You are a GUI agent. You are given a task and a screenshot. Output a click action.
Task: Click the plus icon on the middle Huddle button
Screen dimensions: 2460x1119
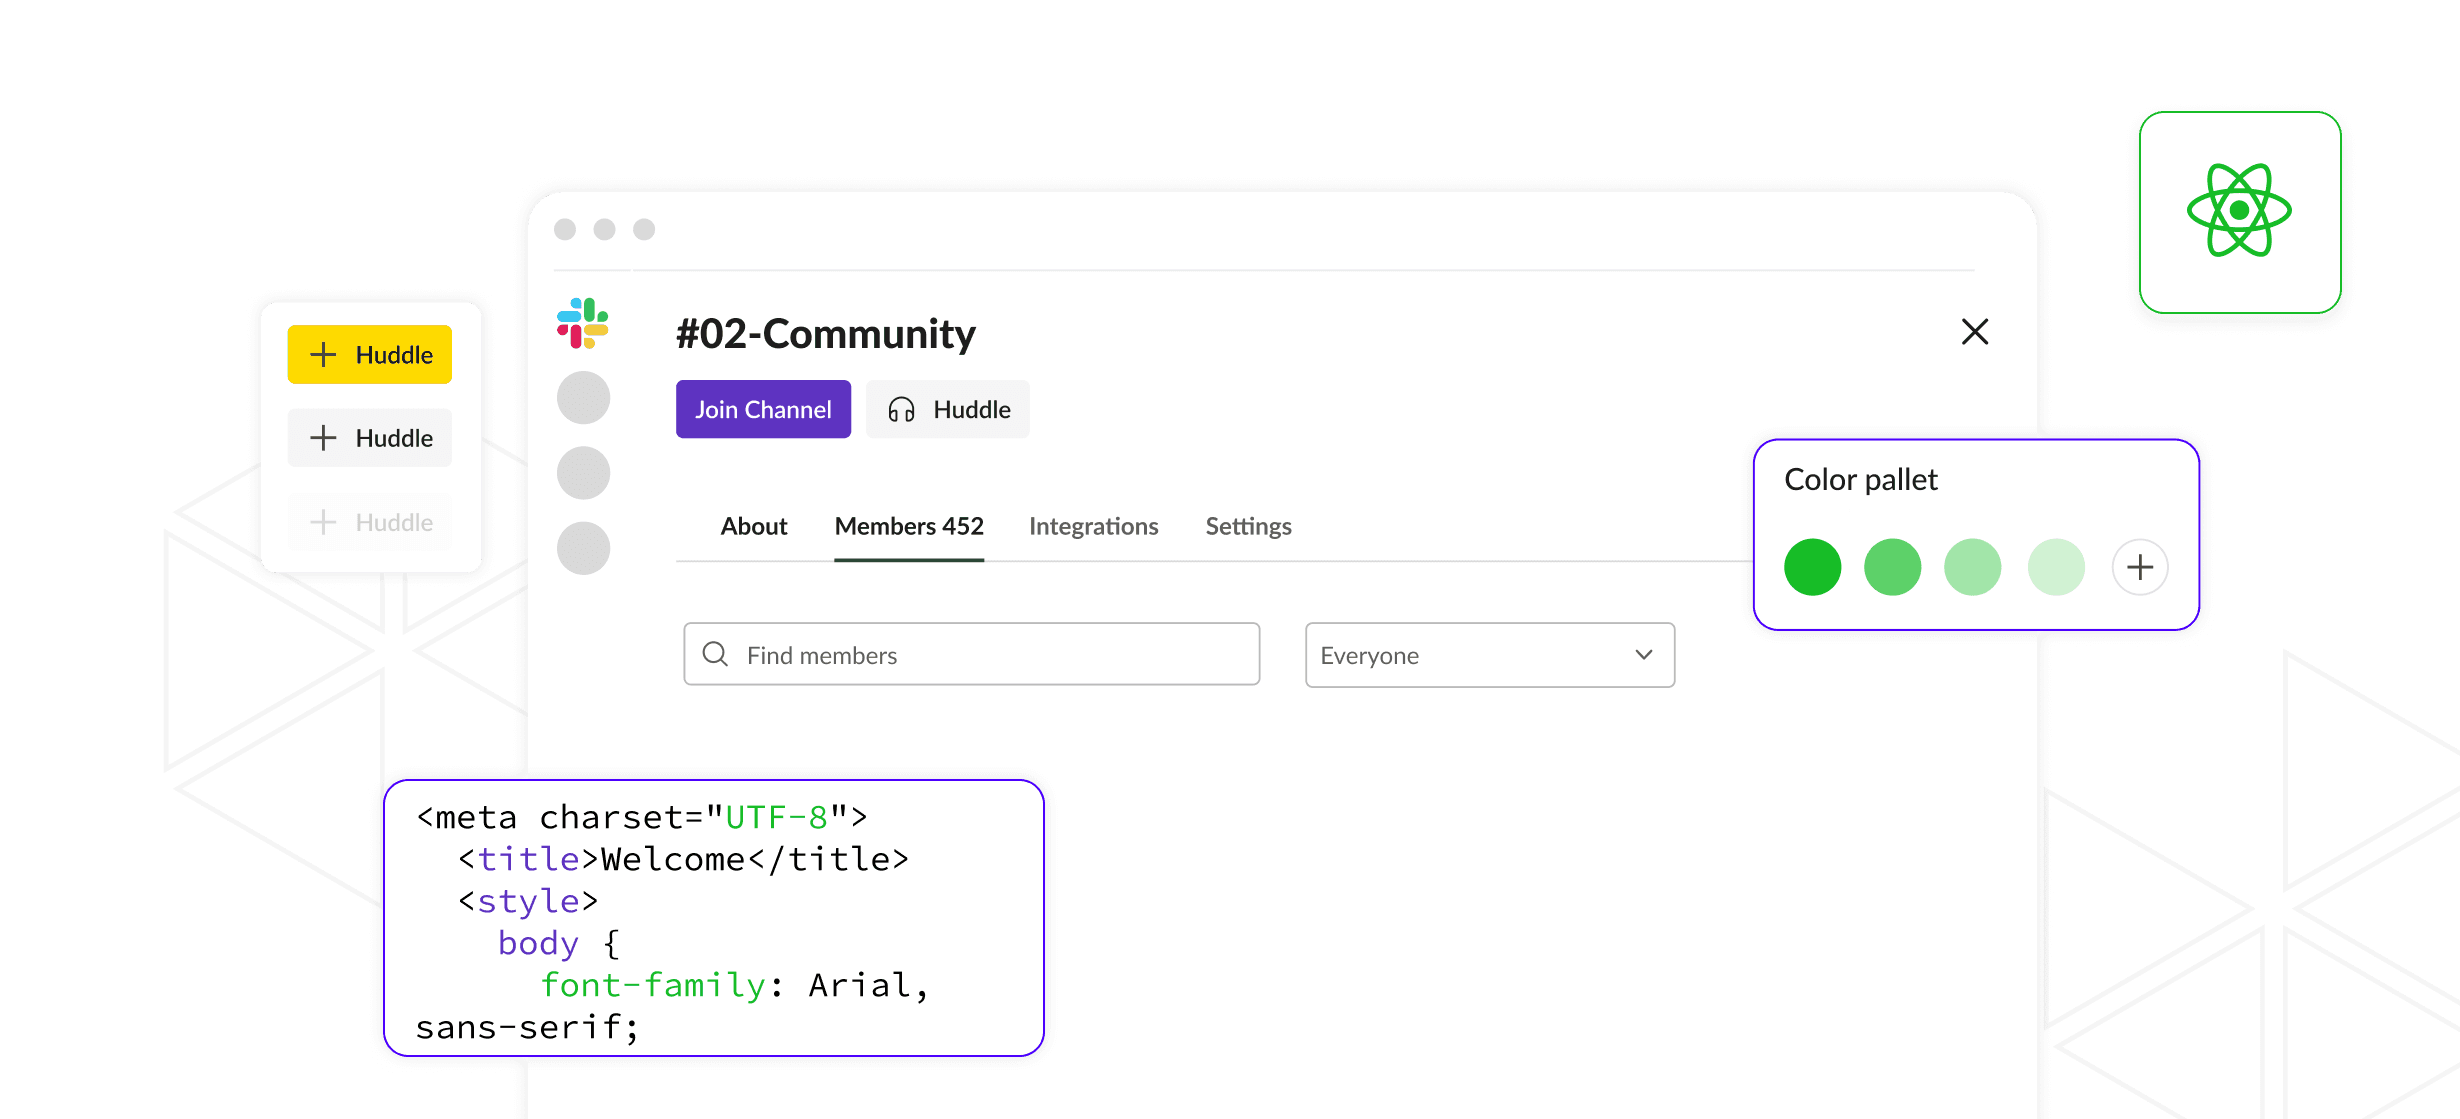coord(322,437)
